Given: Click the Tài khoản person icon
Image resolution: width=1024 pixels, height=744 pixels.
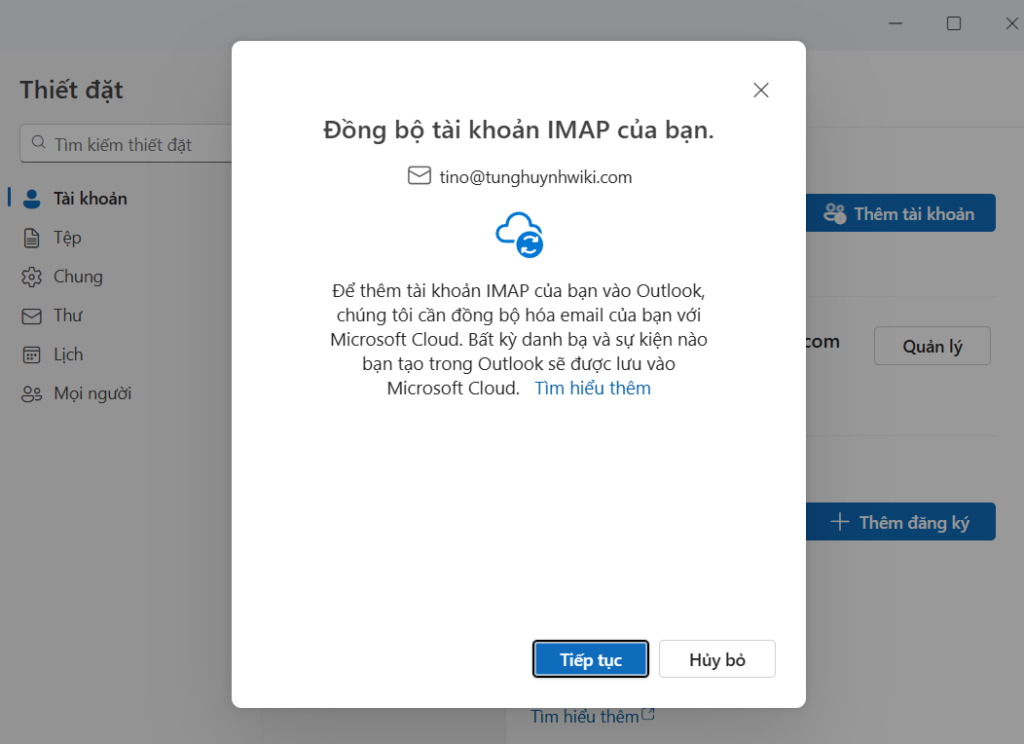Looking at the screenshot, I should [x=31, y=199].
